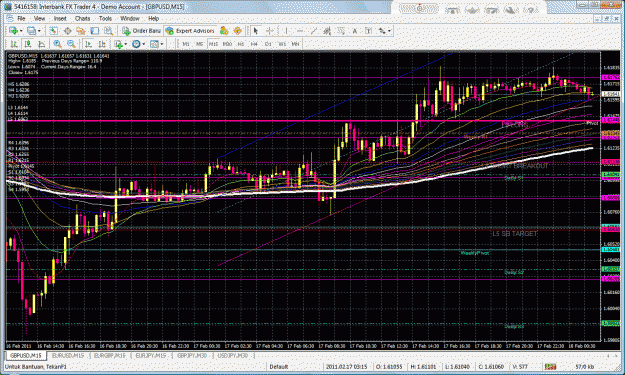
Task: Expand the Templates dropdown arrow
Action: click(161, 44)
